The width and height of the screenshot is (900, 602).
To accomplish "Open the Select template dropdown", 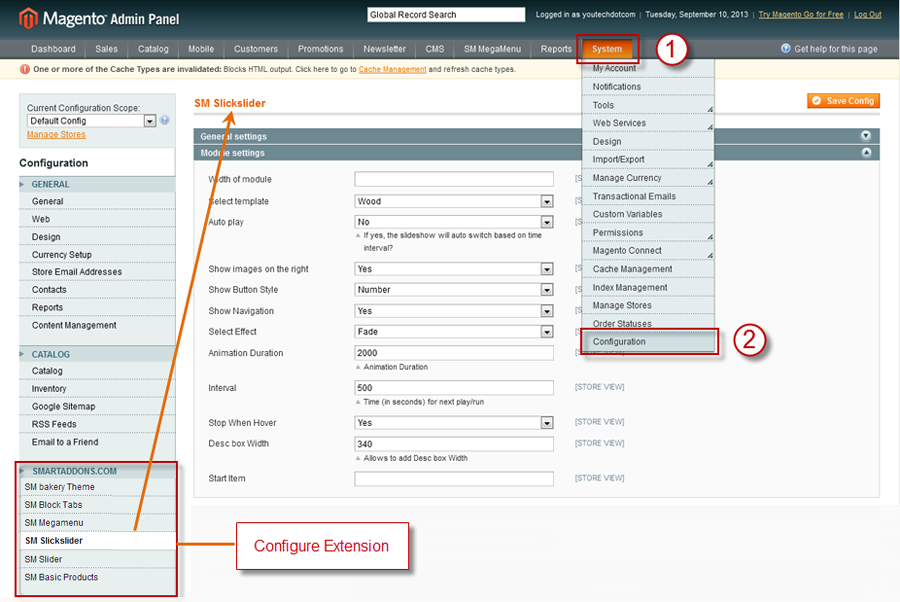I will pos(454,201).
